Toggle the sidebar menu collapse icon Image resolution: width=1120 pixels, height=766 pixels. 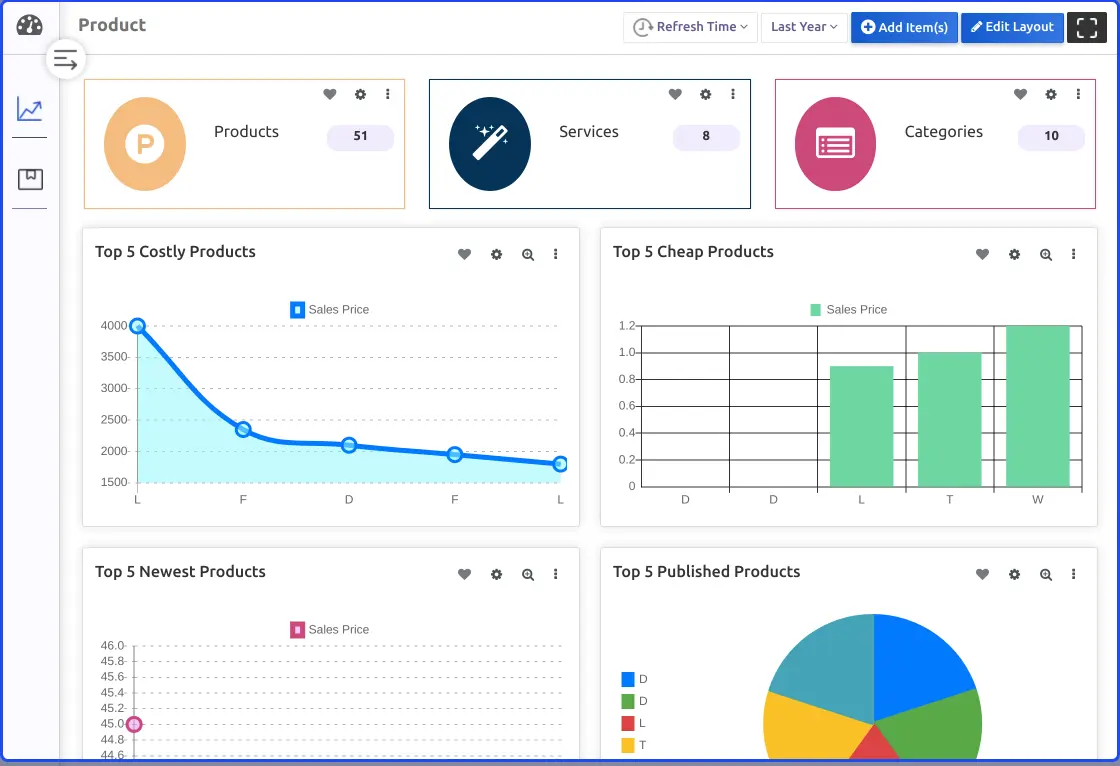pyautogui.click(x=65, y=60)
